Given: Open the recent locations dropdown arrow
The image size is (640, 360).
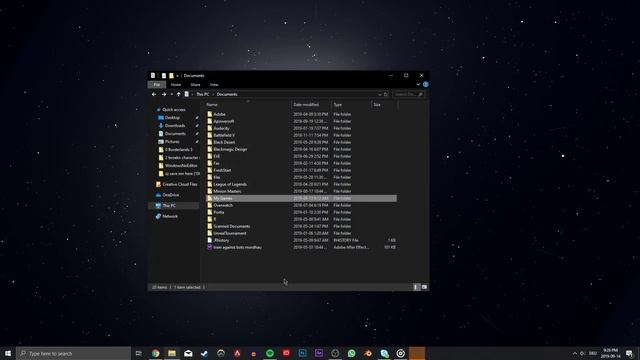Looking at the screenshot, I should click(x=171, y=94).
